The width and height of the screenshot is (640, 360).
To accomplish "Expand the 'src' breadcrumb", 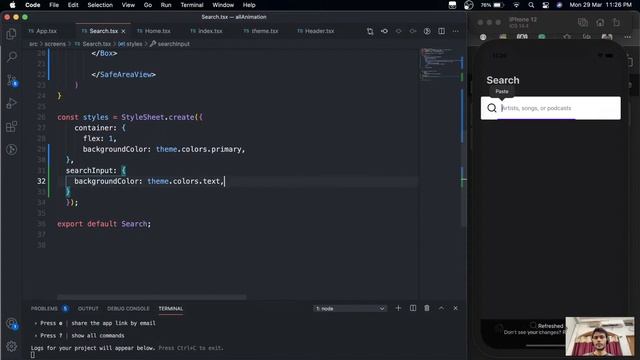I will [x=33, y=44].
